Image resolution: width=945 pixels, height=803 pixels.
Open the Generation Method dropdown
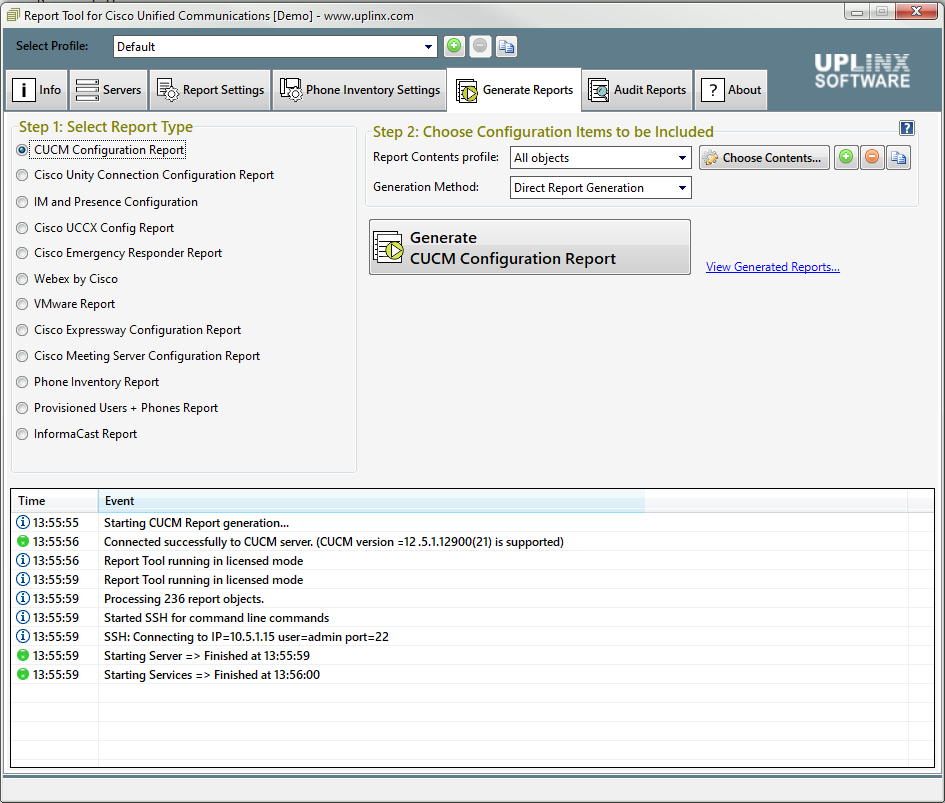click(600, 187)
